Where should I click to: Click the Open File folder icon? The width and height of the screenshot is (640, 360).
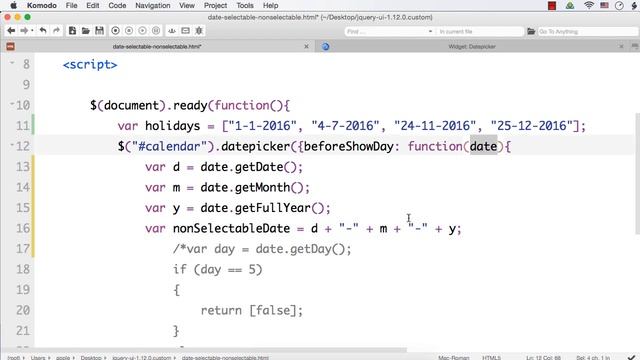point(86,31)
